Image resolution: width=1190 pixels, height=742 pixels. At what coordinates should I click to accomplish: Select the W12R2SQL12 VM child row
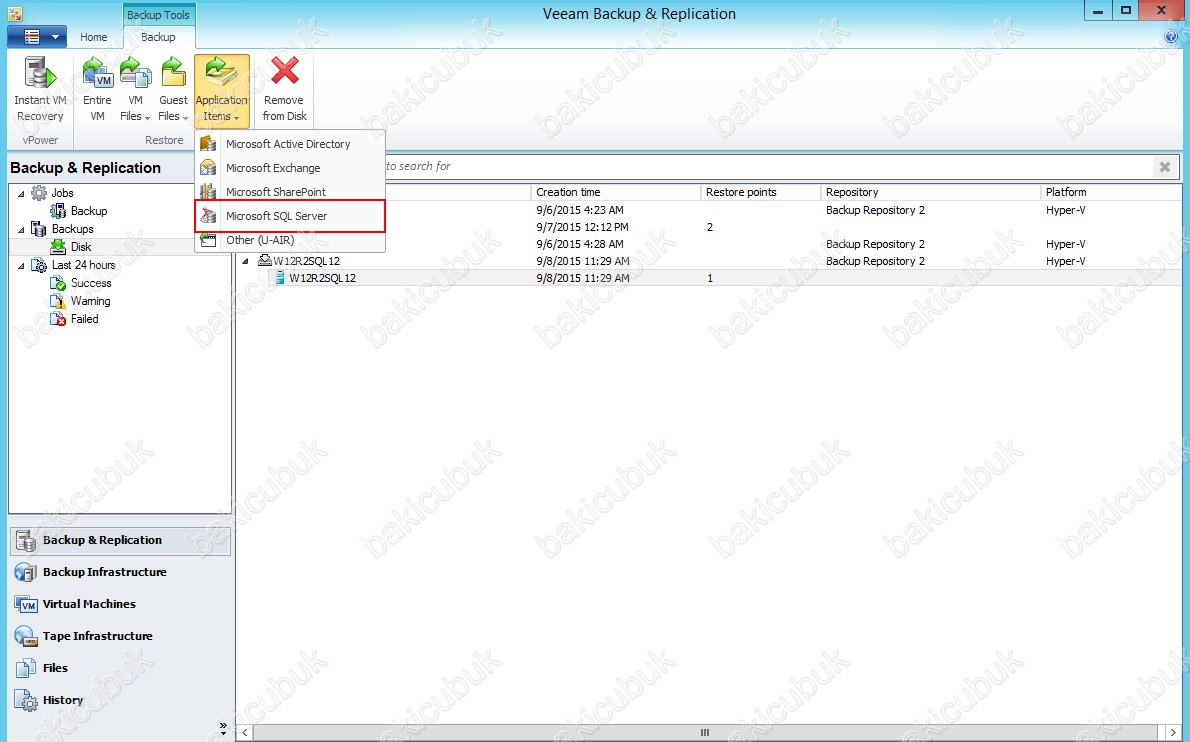pyautogui.click(x=322, y=278)
